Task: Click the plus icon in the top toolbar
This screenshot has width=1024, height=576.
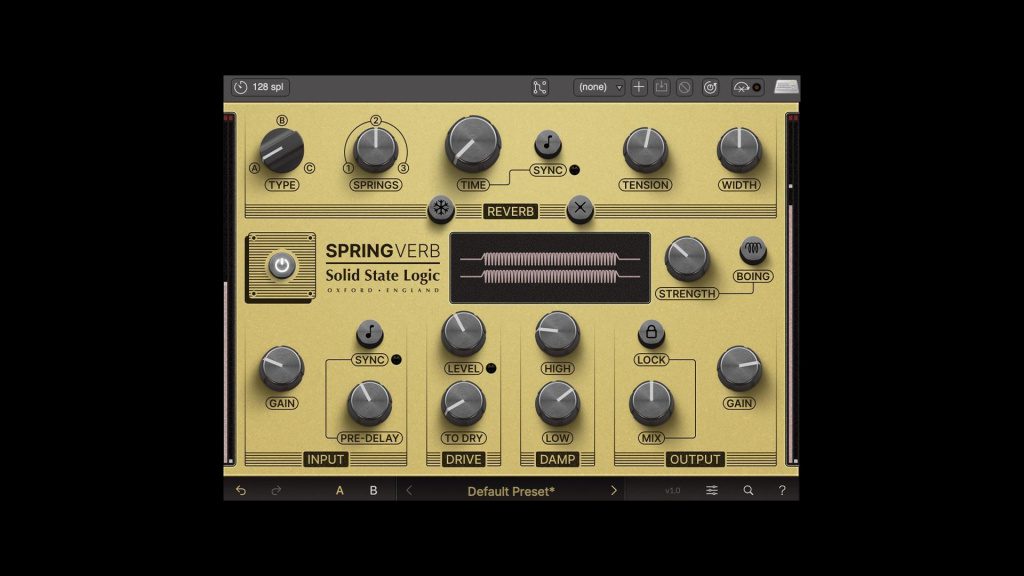Action: click(x=637, y=87)
